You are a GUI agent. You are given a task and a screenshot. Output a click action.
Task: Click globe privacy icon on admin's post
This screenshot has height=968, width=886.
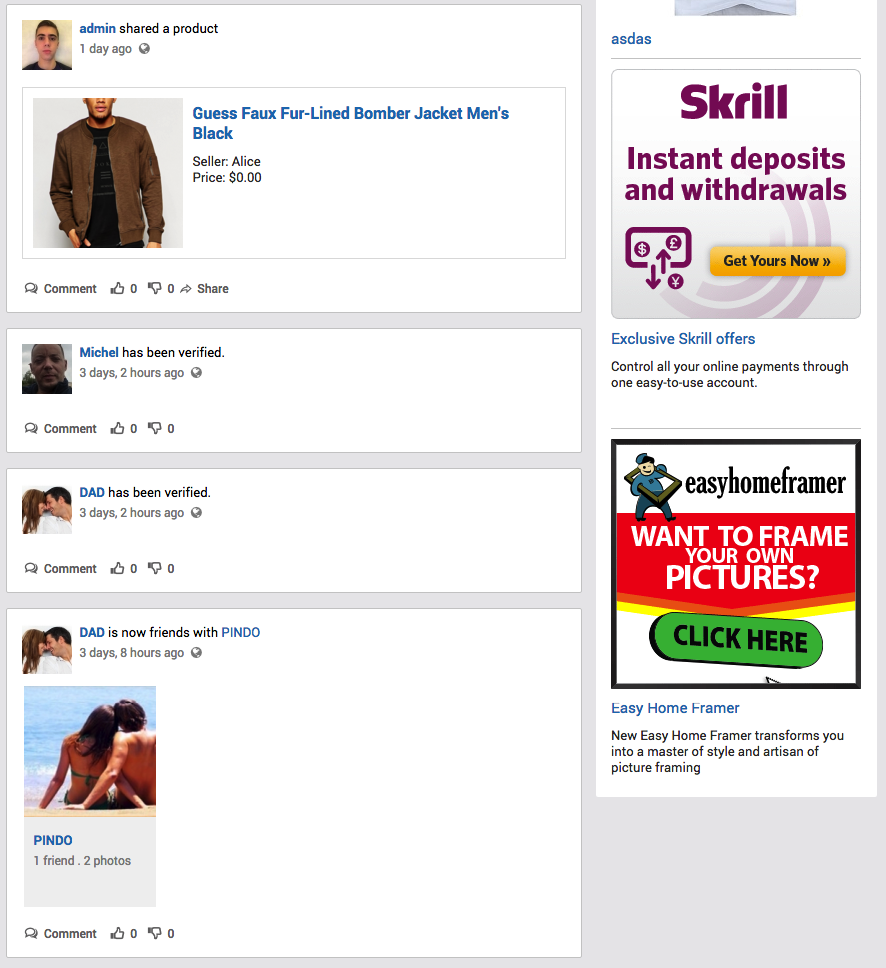pyautogui.click(x=144, y=49)
